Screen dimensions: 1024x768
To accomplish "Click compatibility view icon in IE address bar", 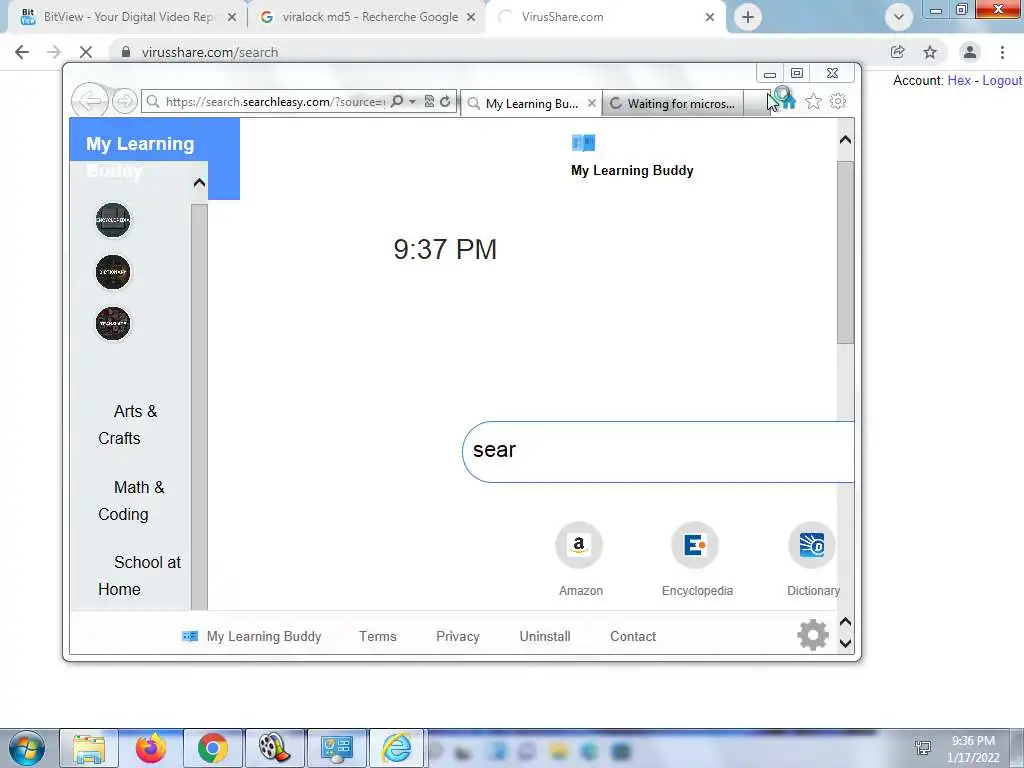I will tap(429, 101).
